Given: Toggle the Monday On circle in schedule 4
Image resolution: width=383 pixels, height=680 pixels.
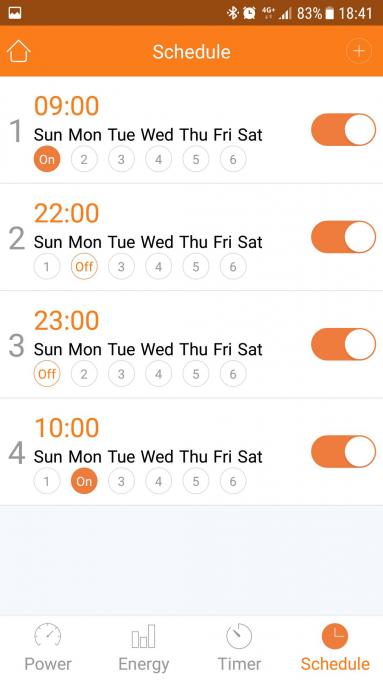Looking at the screenshot, I should click(84, 481).
